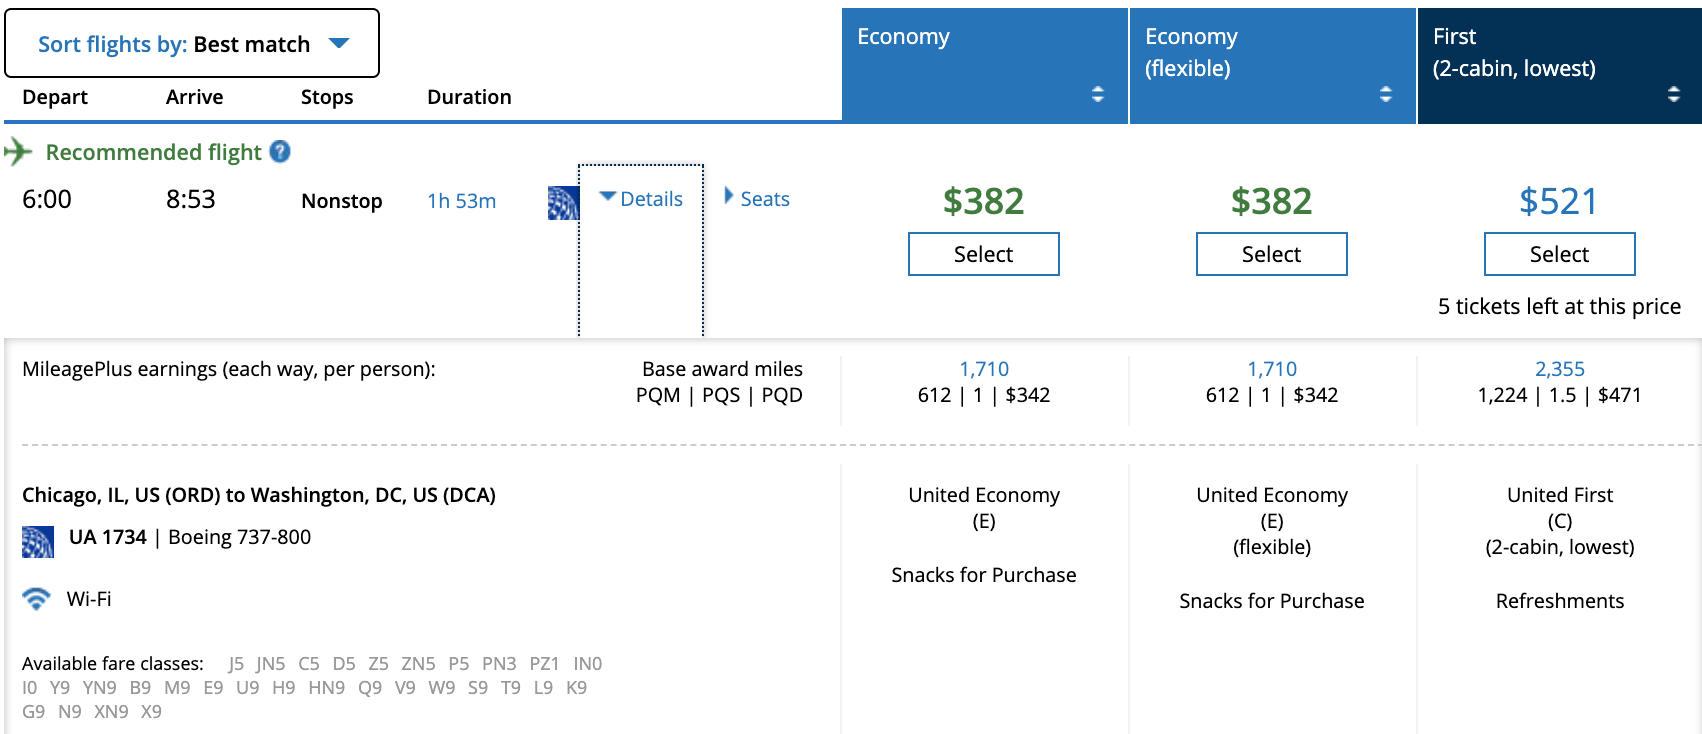Click the First (2-cabin, lowest) column header

(x=1514, y=52)
